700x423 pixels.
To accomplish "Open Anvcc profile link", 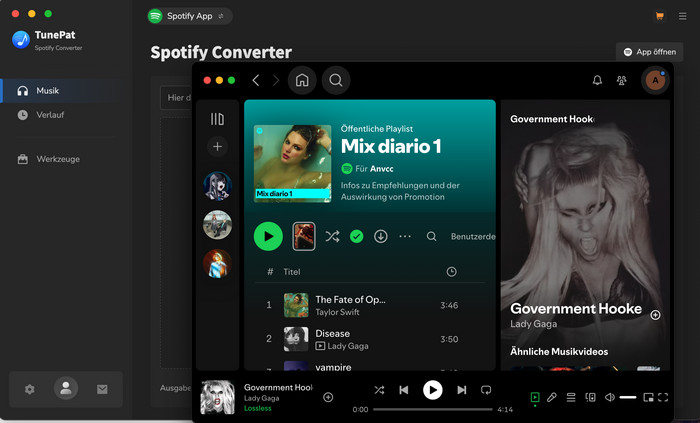I will click(x=382, y=169).
